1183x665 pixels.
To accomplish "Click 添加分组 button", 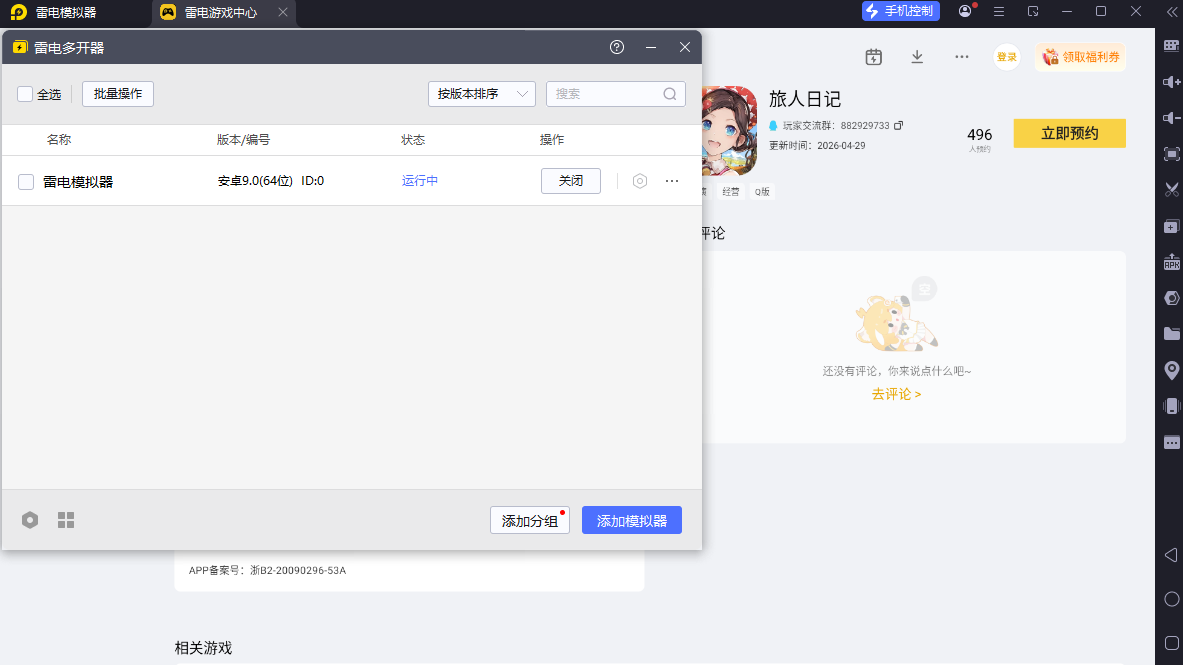I will (x=530, y=520).
